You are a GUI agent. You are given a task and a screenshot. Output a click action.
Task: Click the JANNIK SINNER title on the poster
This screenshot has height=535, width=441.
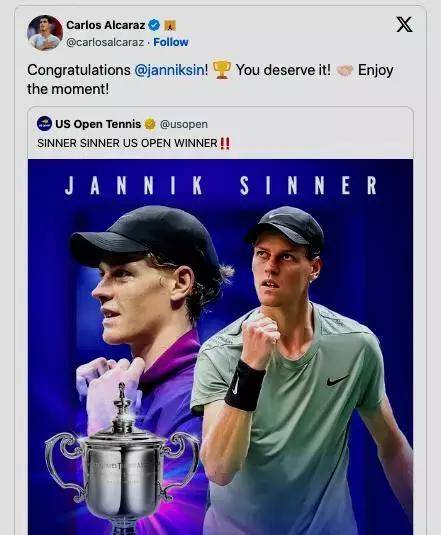tap(220, 185)
